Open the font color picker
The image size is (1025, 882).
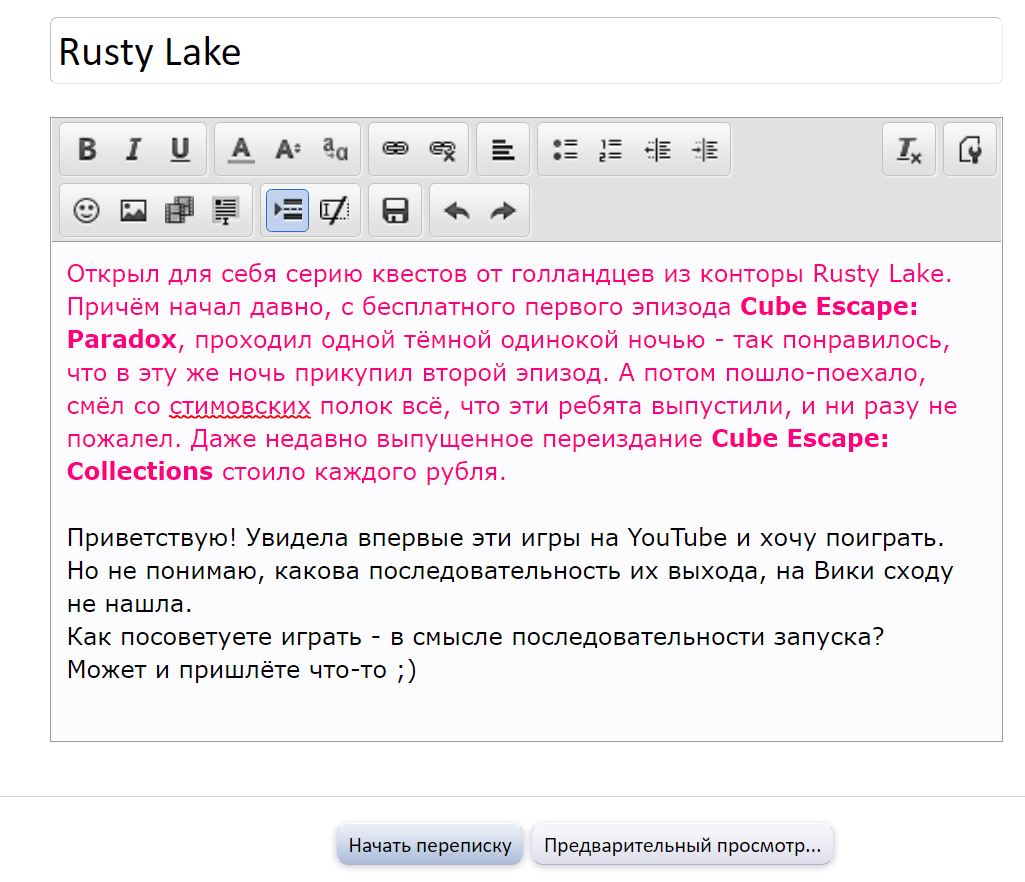tap(241, 150)
